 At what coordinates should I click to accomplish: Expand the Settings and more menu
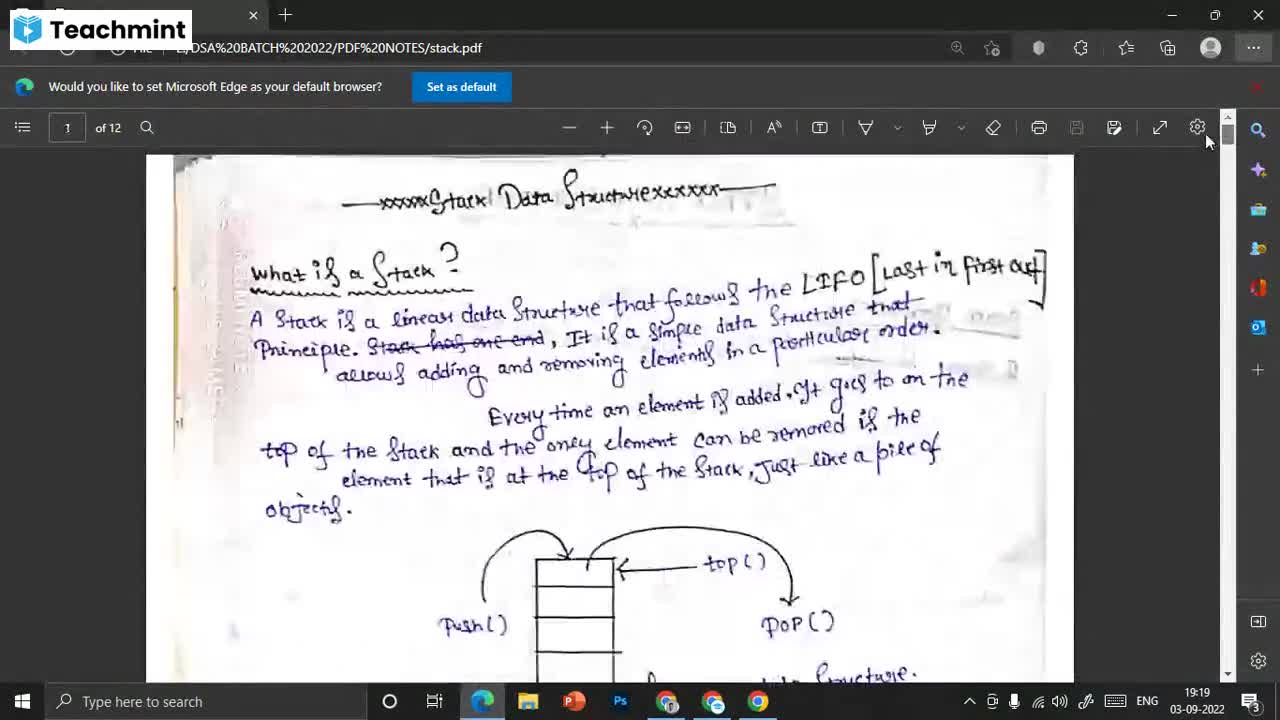coord(1253,47)
